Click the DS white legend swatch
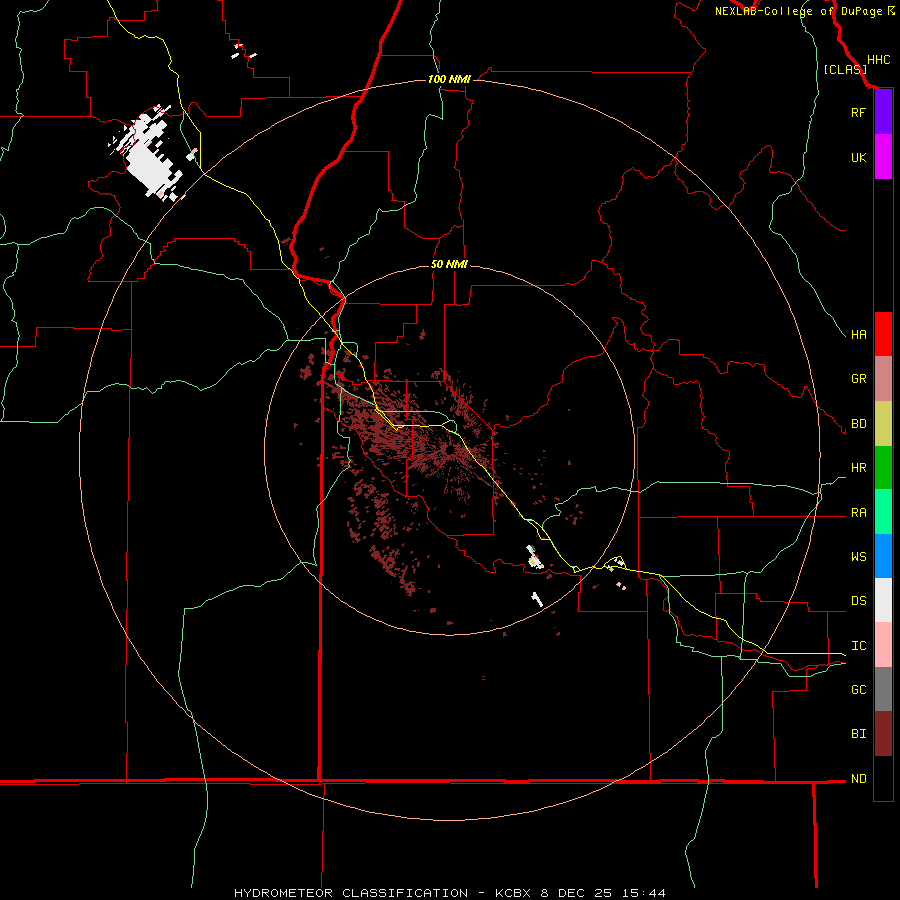Image resolution: width=900 pixels, height=900 pixels. click(883, 600)
